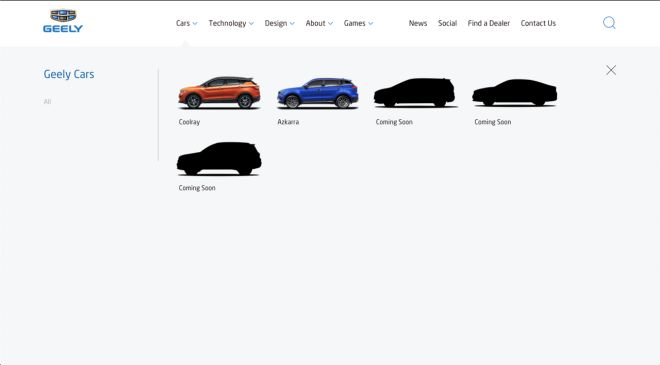The image size is (660, 365).
Task: Open the Coolray text label
Action: pos(189,122)
